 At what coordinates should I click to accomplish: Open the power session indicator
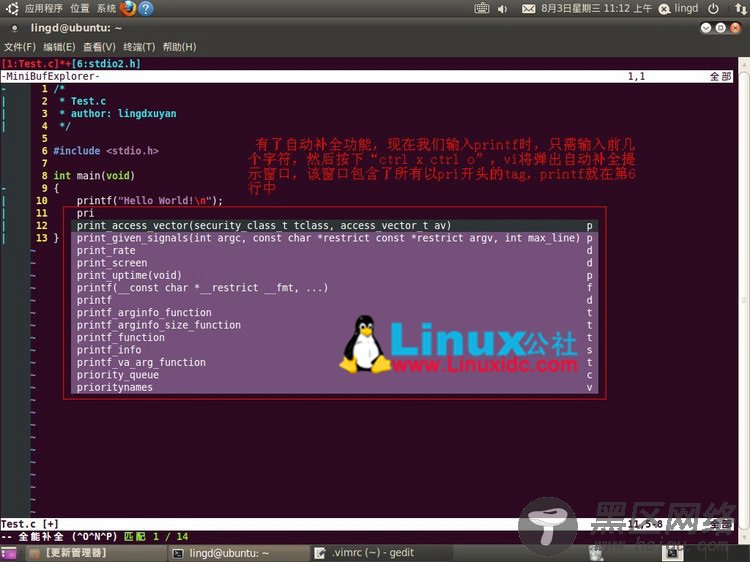pos(713,9)
